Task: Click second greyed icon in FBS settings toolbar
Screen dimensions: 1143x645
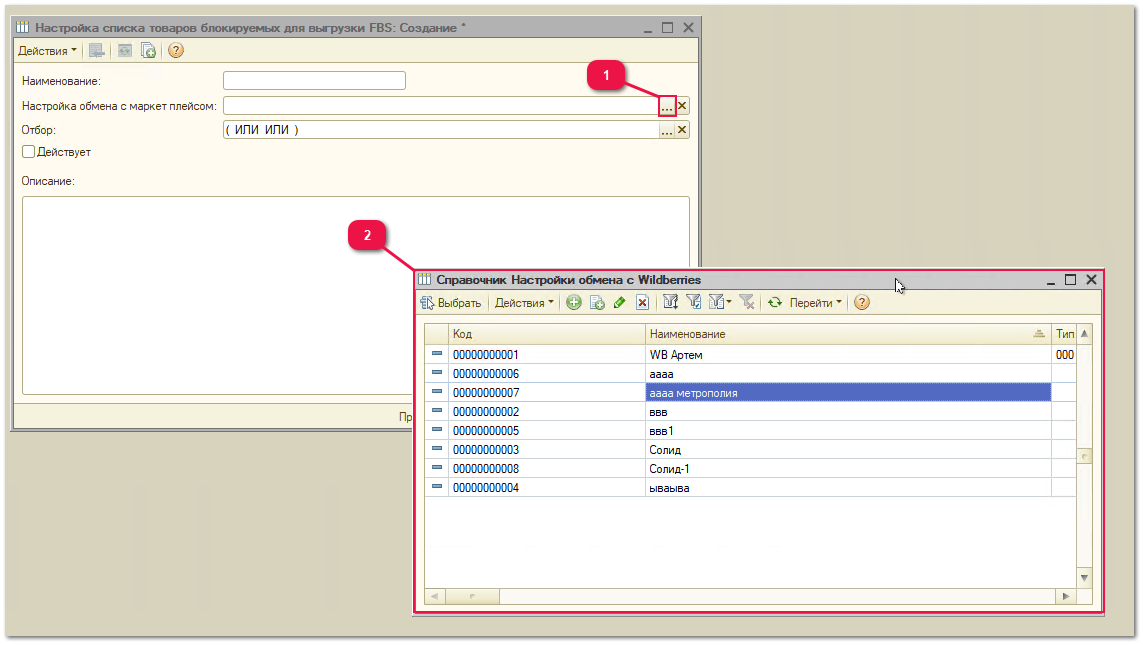Action: [x=125, y=50]
